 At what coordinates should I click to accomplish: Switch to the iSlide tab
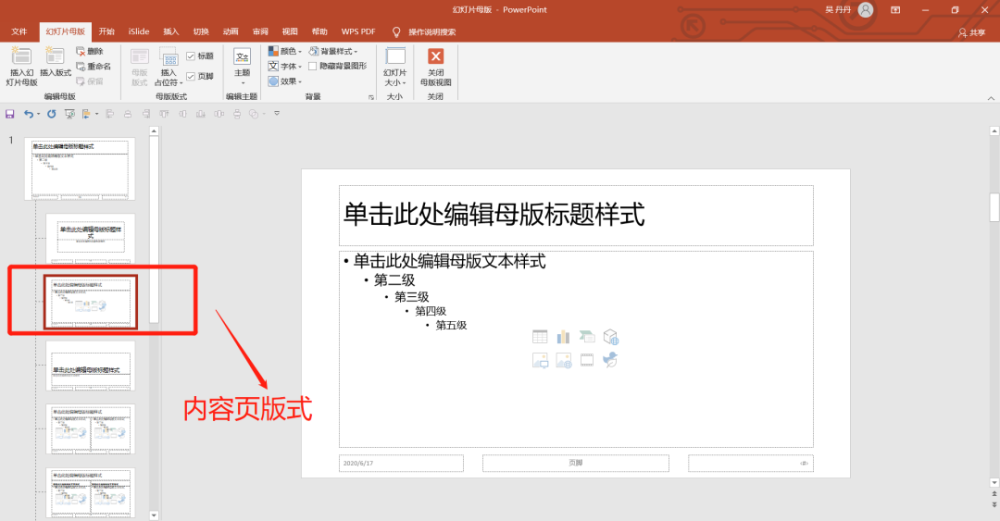[x=138, y=32]
